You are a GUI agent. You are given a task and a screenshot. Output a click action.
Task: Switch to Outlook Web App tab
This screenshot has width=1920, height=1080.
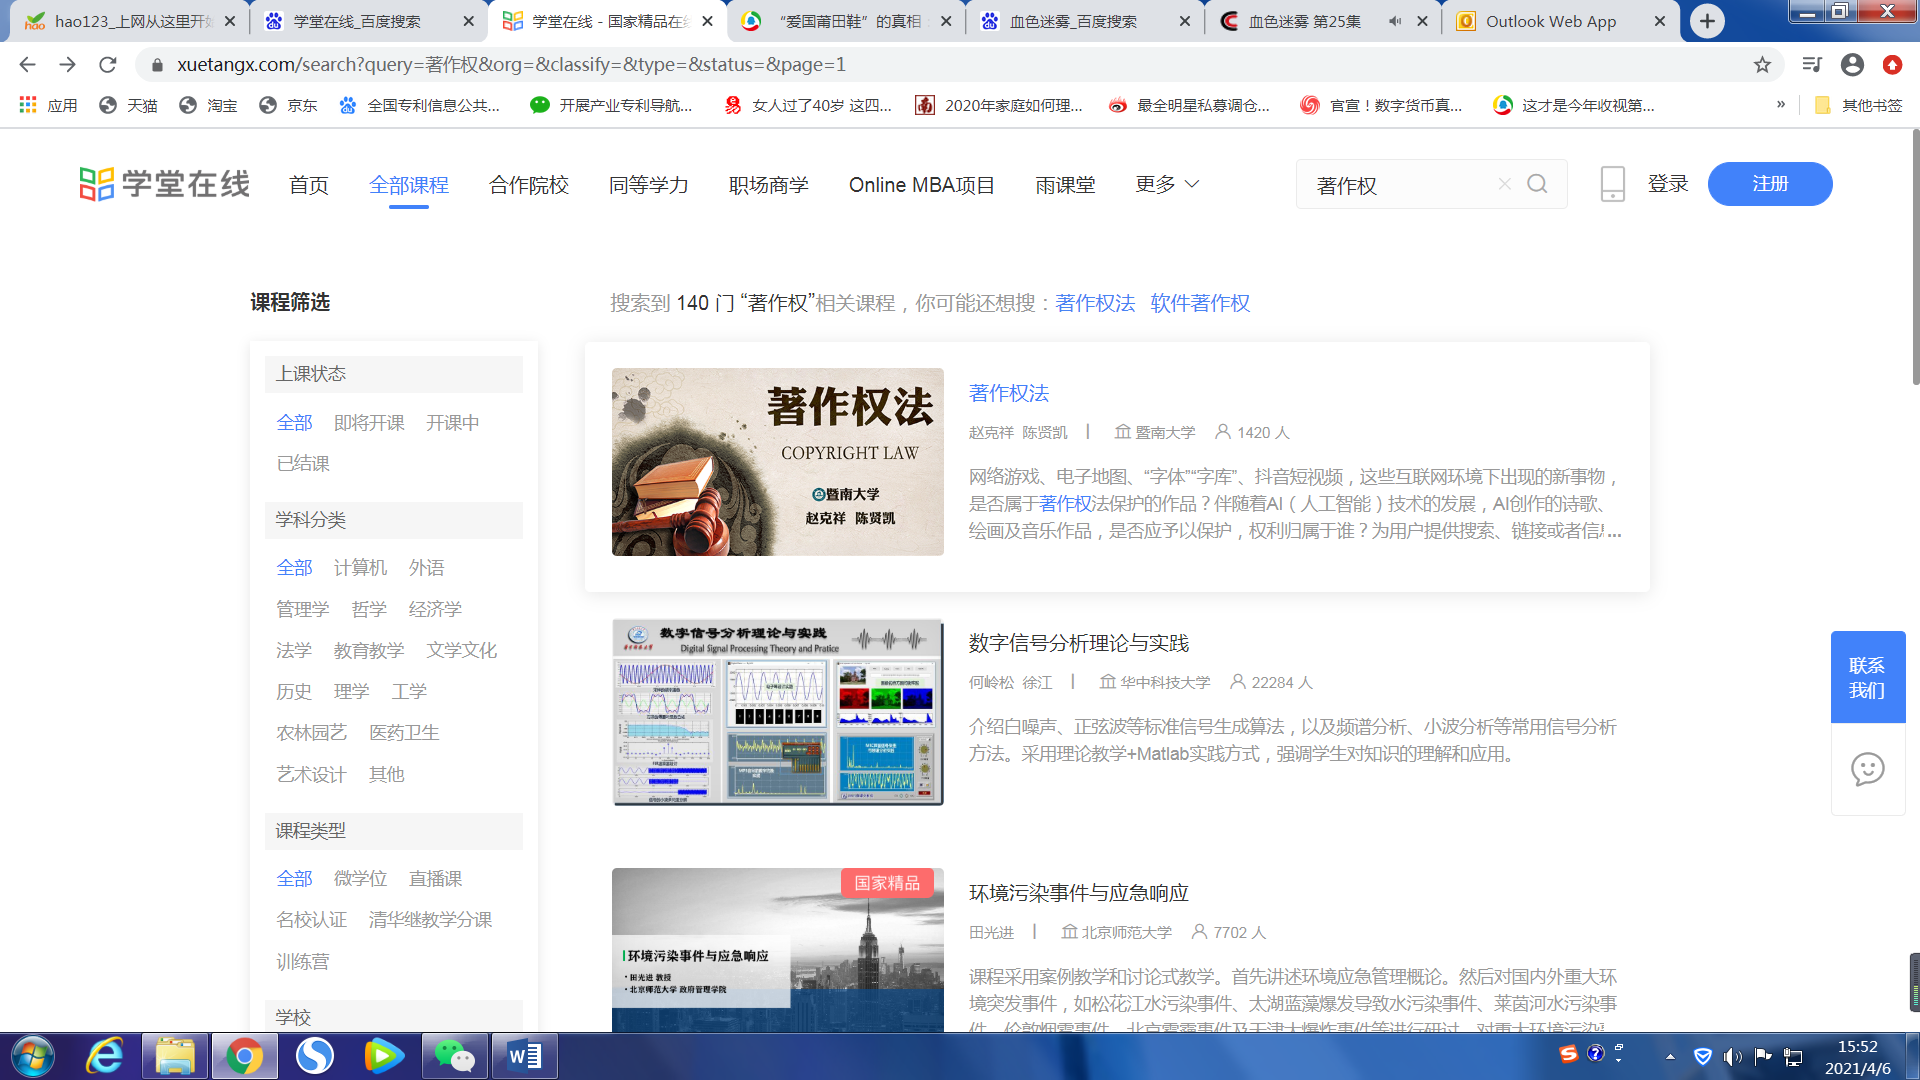(1562, 21)
